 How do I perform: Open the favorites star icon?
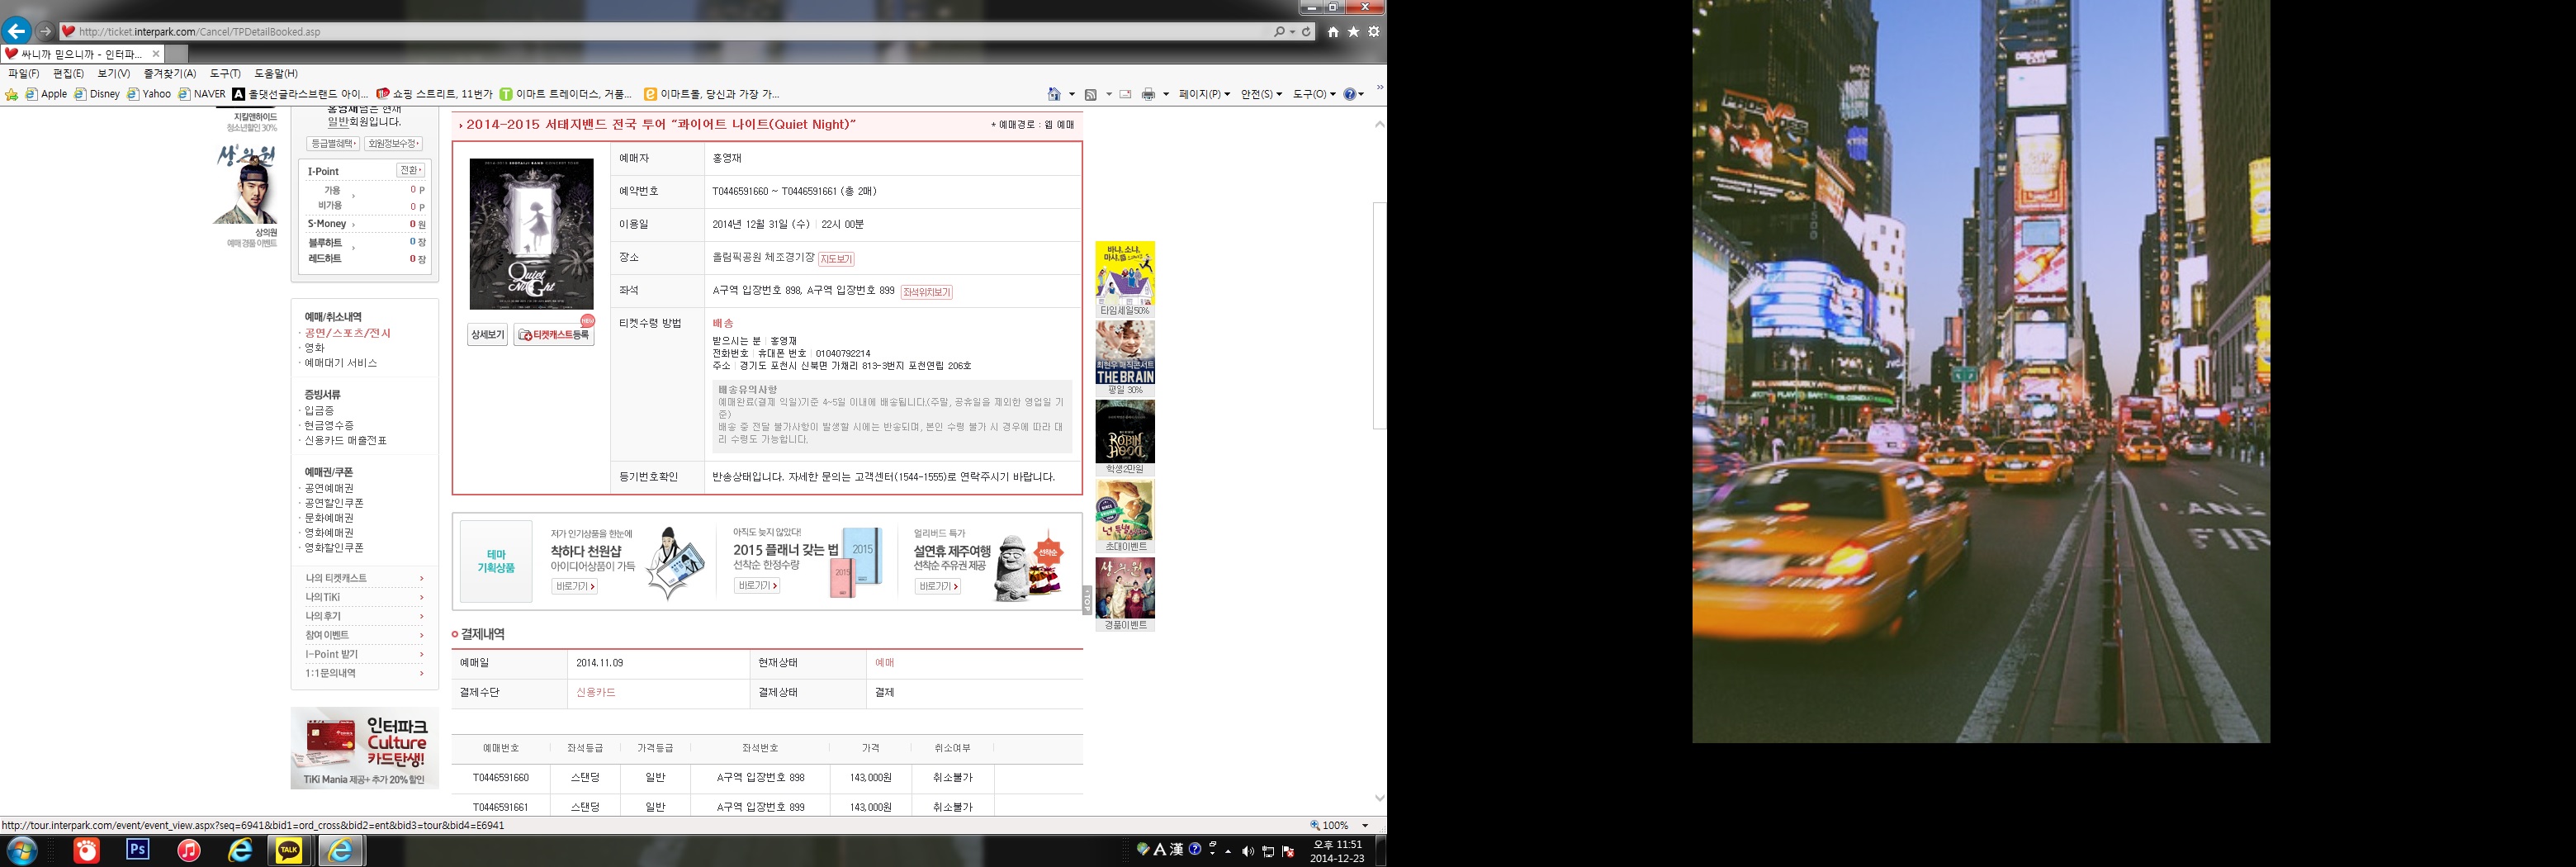coord(1353,32)
